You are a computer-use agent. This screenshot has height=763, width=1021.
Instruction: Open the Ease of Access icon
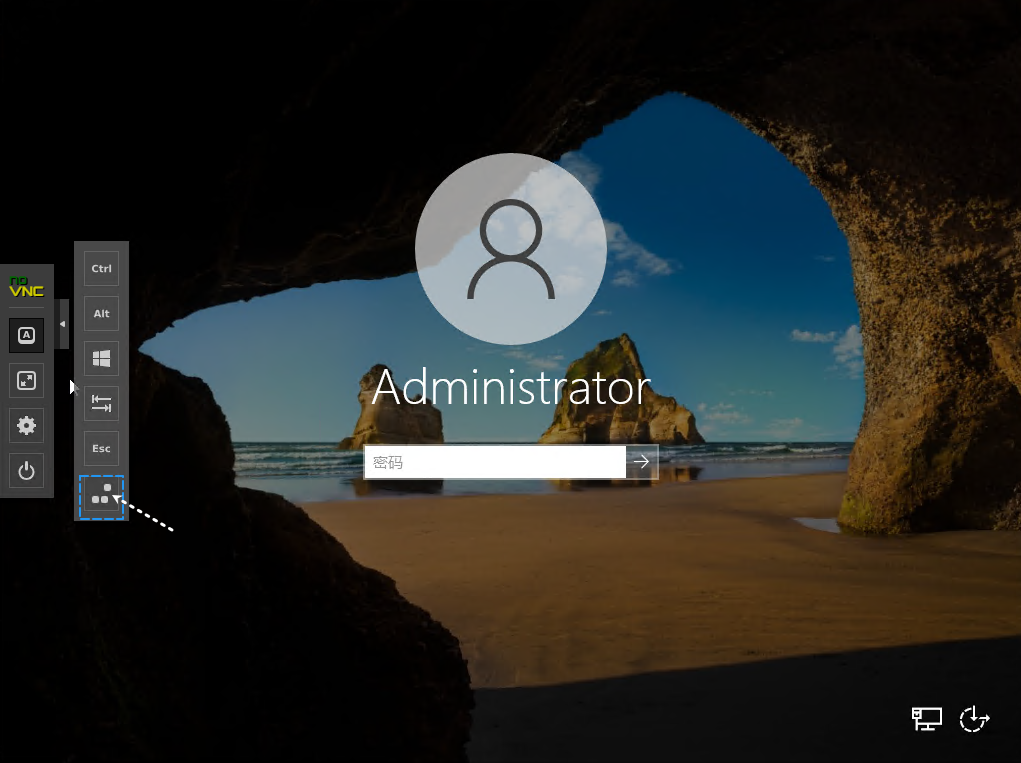974,718
